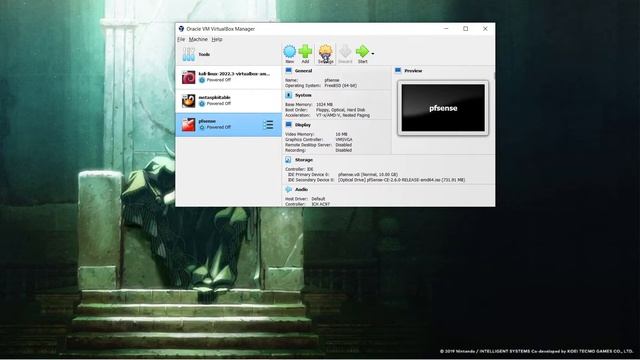Image resolution: width=640 pixels, height=360 pixels.
Task: Select the metasploitable virtual machine name
Action: pos(214,98)
